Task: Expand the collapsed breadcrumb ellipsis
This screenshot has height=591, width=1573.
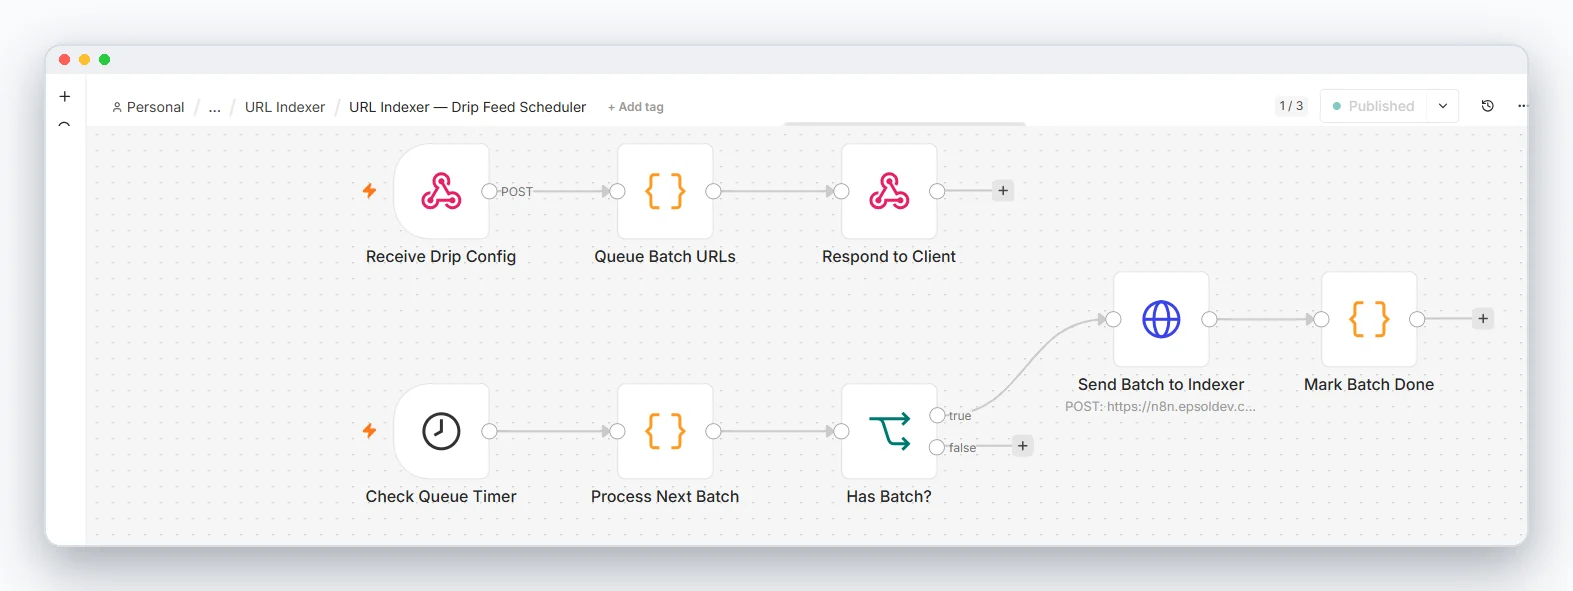Action: click(215, 107)
